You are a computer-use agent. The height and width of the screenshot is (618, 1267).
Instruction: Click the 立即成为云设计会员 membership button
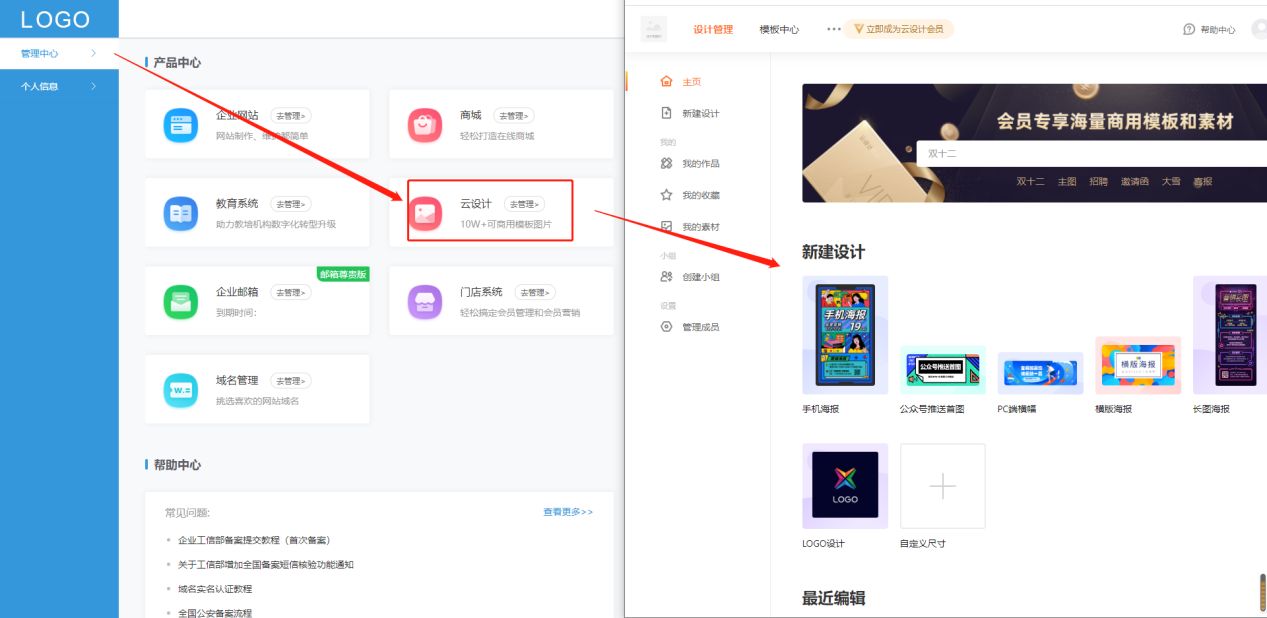point(899,29)
